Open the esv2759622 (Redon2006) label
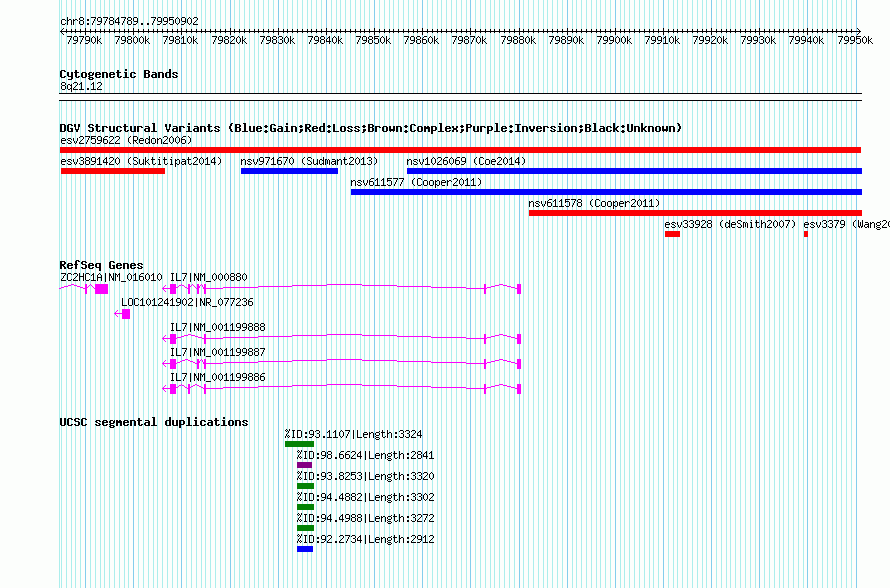Screen dimensions: 890x588 tap(126, 140)
